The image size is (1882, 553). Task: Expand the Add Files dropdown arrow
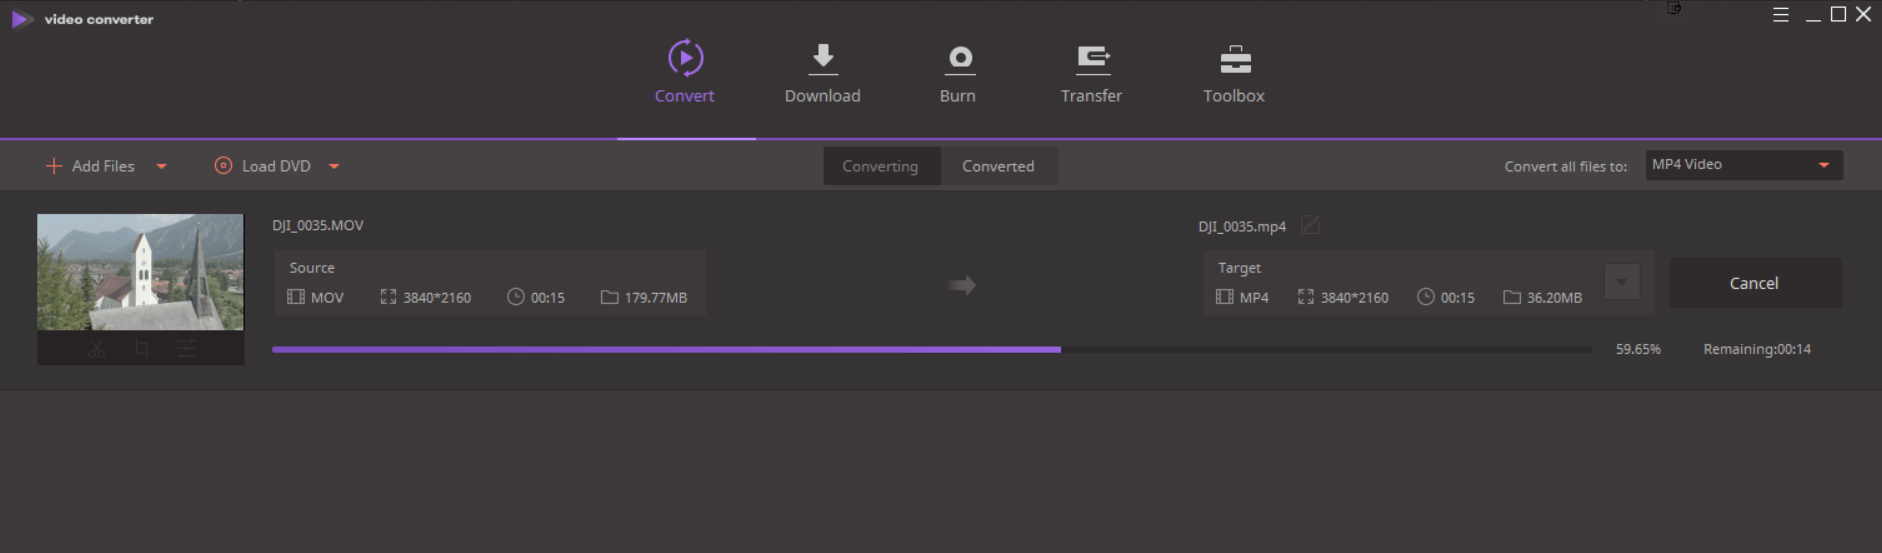(161, 166)
